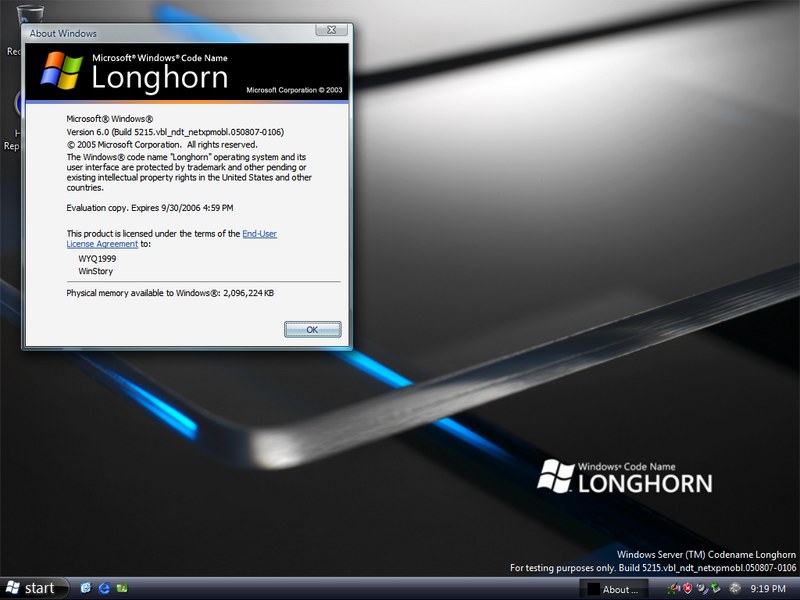800x600 pixels.
Task: Close the About Windows dialog
Action: (x=331, y=30)
